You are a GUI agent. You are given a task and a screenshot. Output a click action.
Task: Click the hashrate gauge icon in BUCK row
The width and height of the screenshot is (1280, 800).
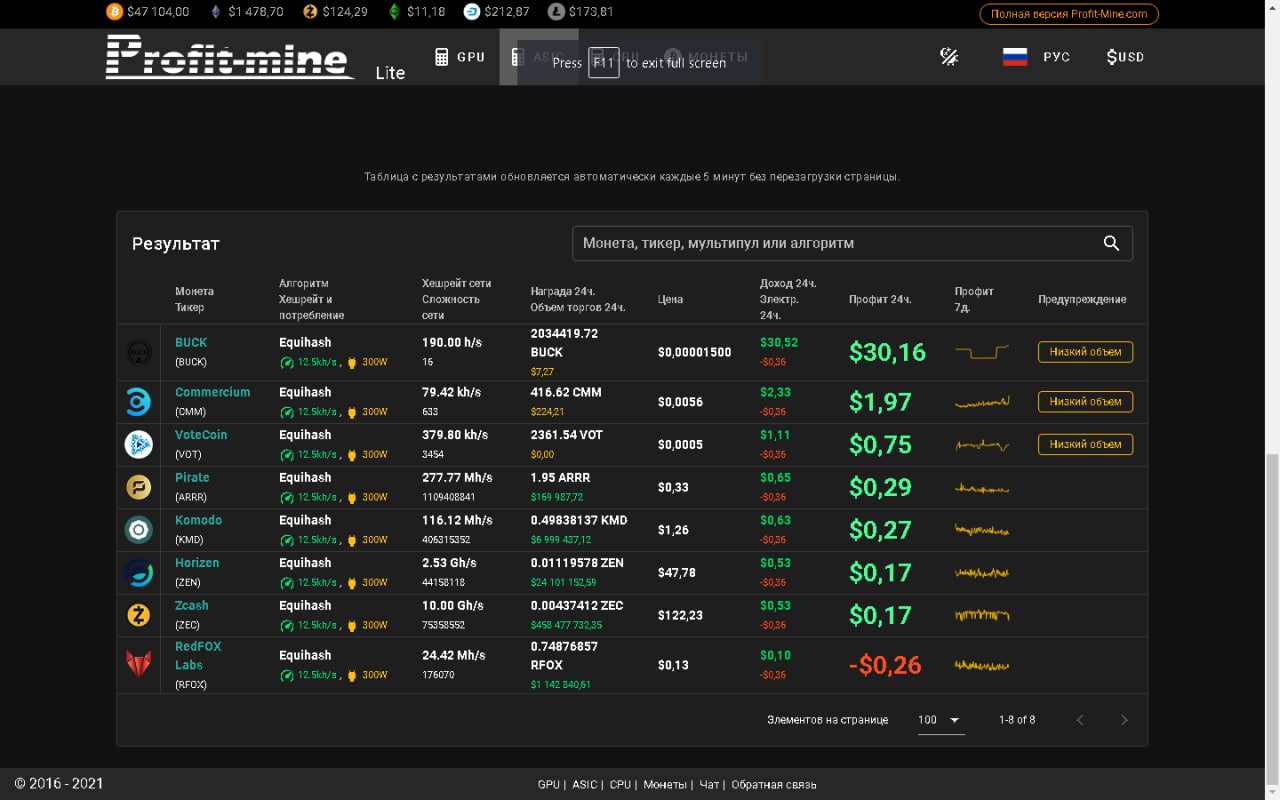click(x=287, y=362)
